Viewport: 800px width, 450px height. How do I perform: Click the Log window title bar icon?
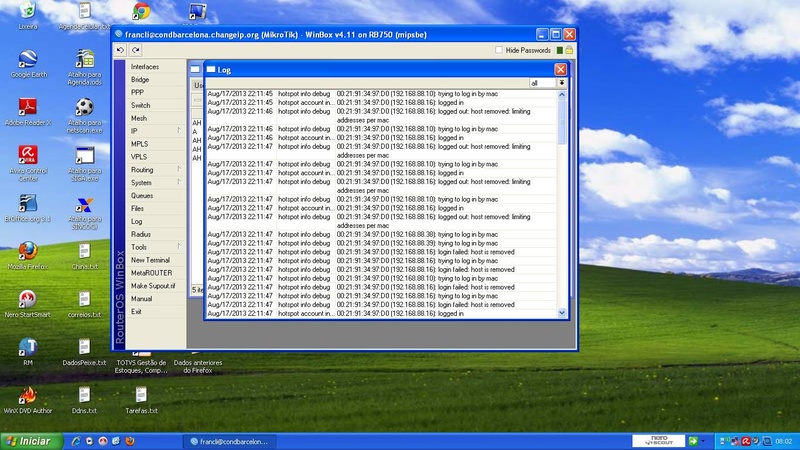coord(211,69)
